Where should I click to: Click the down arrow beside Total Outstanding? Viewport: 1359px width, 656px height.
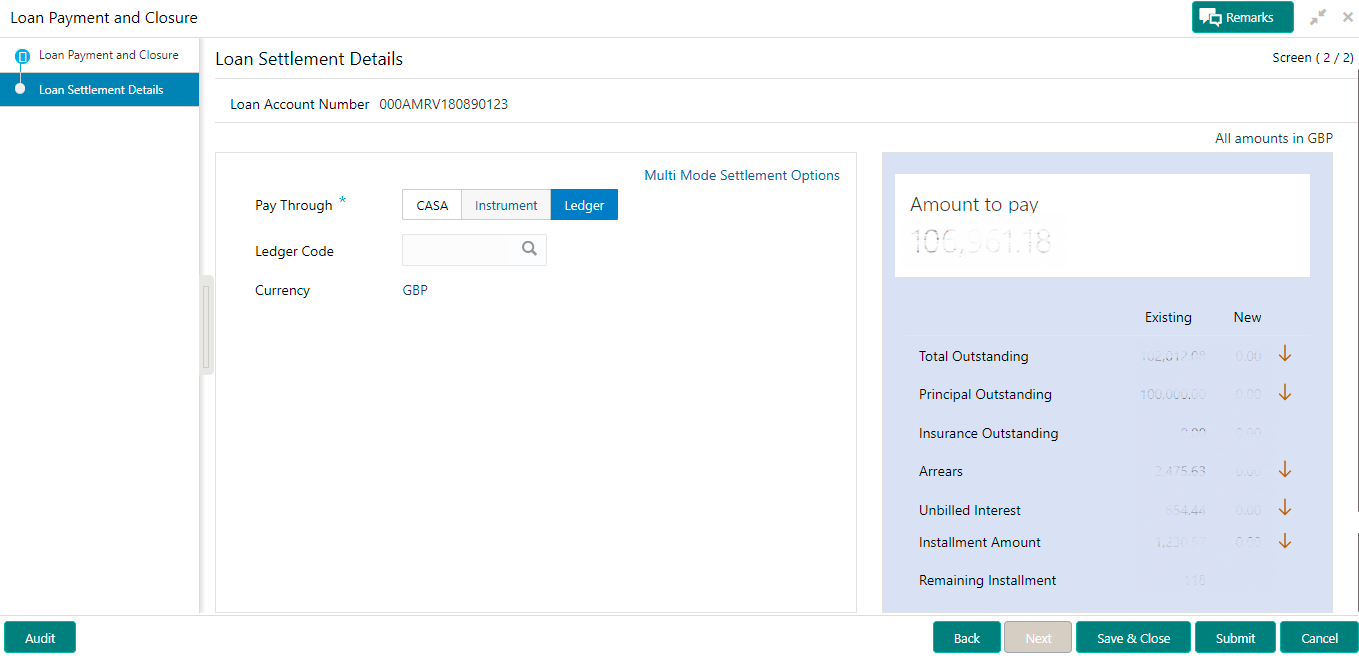click(1285, 354)
